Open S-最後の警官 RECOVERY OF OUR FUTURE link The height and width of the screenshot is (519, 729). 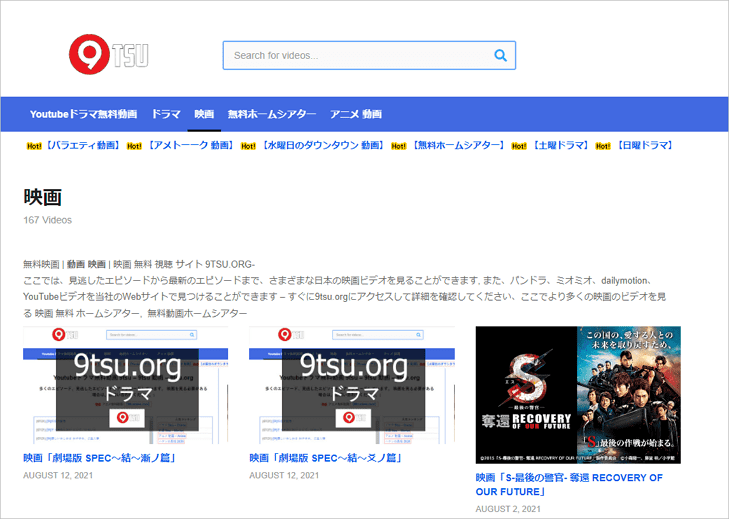(x=569, y=485)
